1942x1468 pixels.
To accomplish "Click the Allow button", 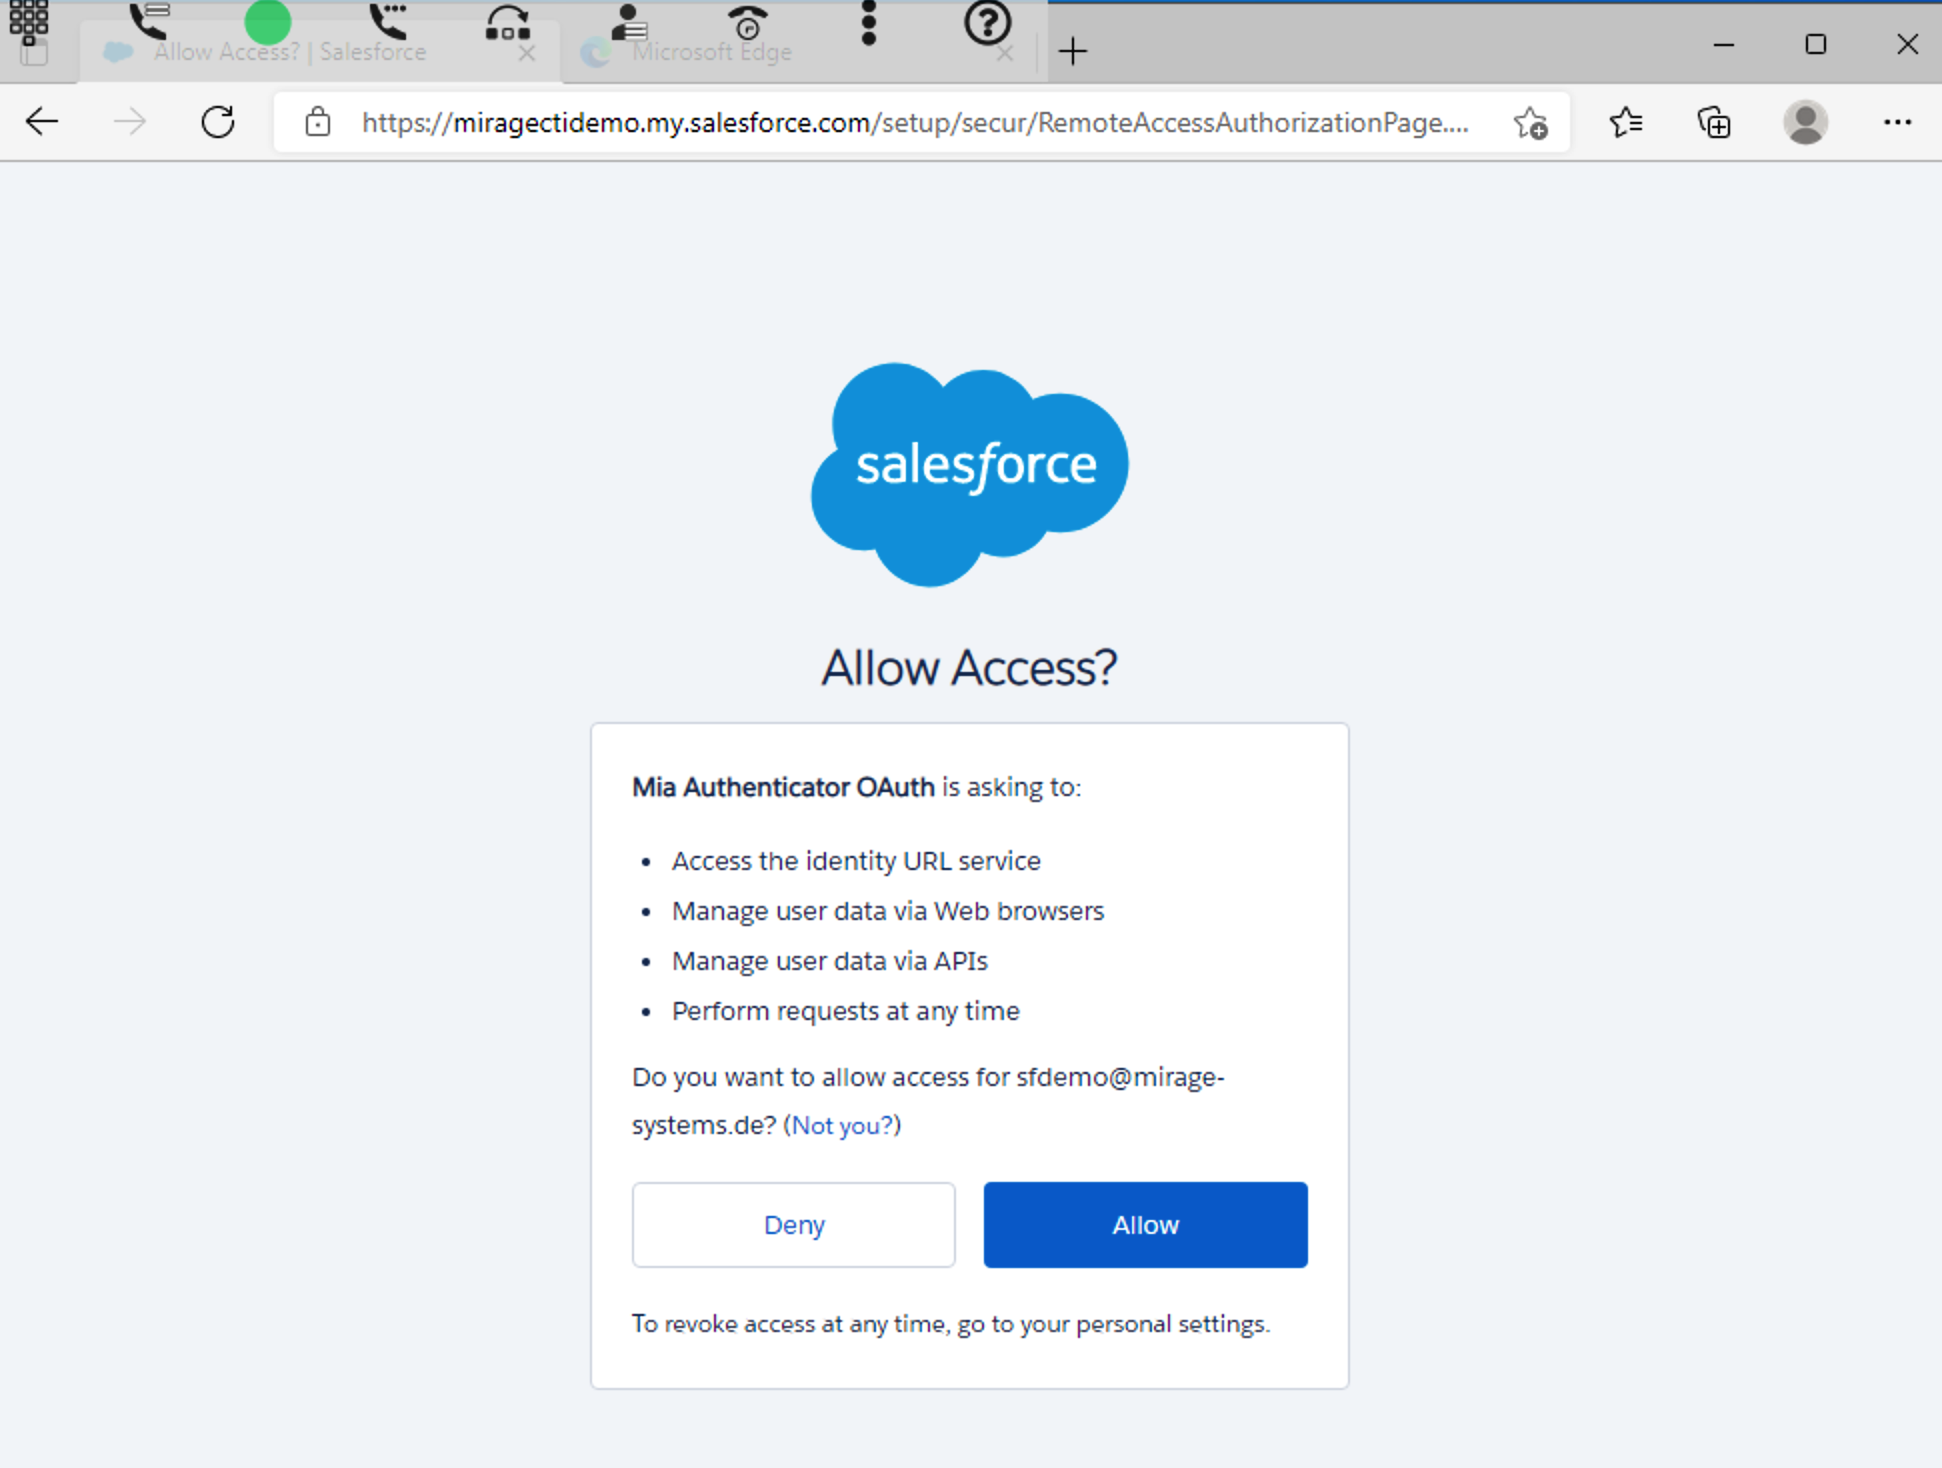I will [1145, 1225].
